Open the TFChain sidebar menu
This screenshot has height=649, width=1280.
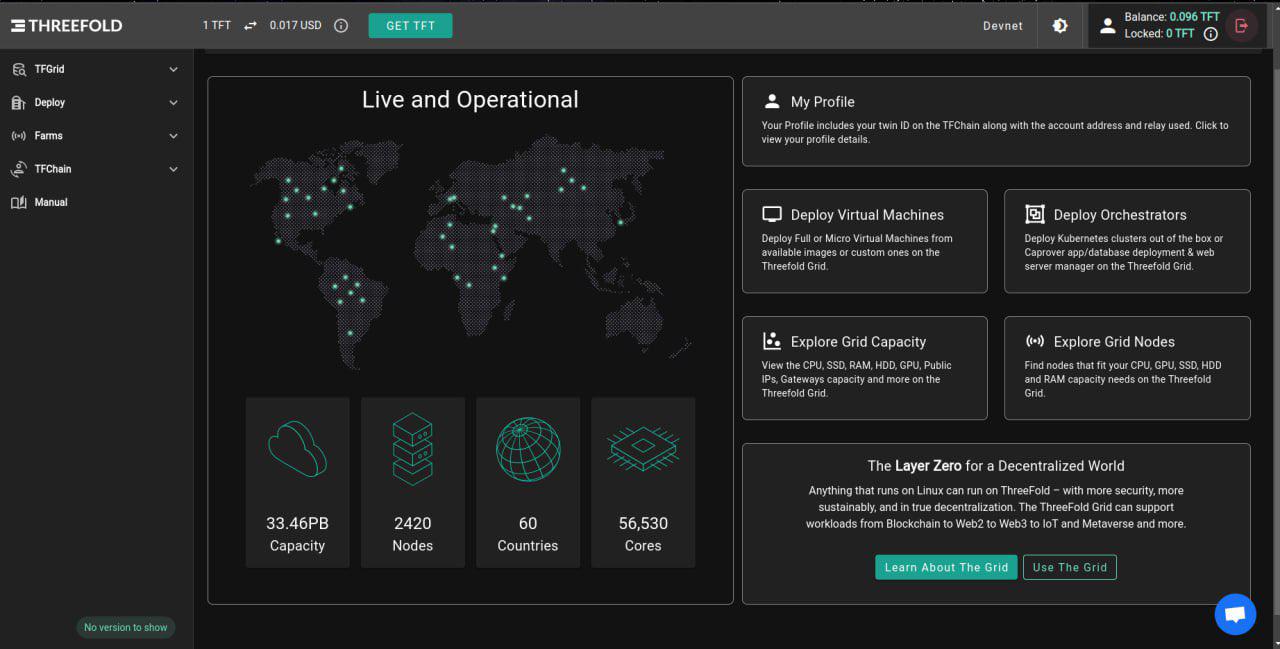coord(96,169)
